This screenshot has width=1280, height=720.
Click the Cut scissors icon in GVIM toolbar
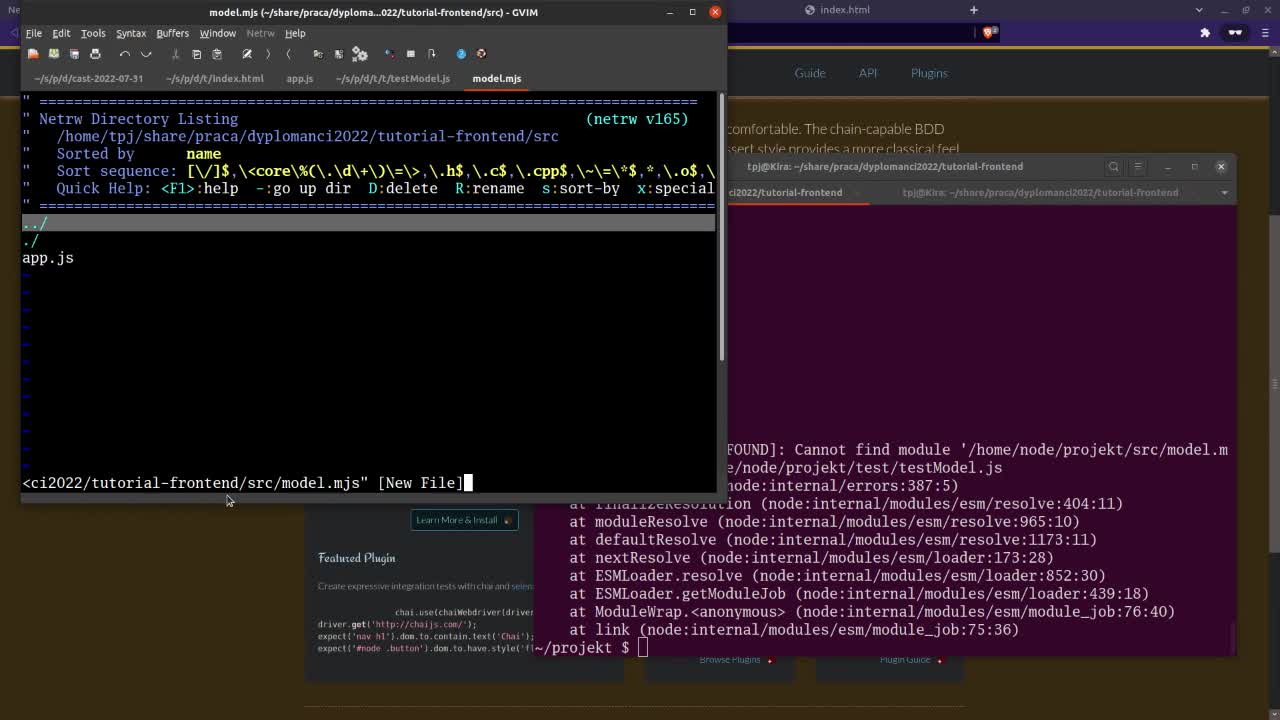tap(176, 54)
